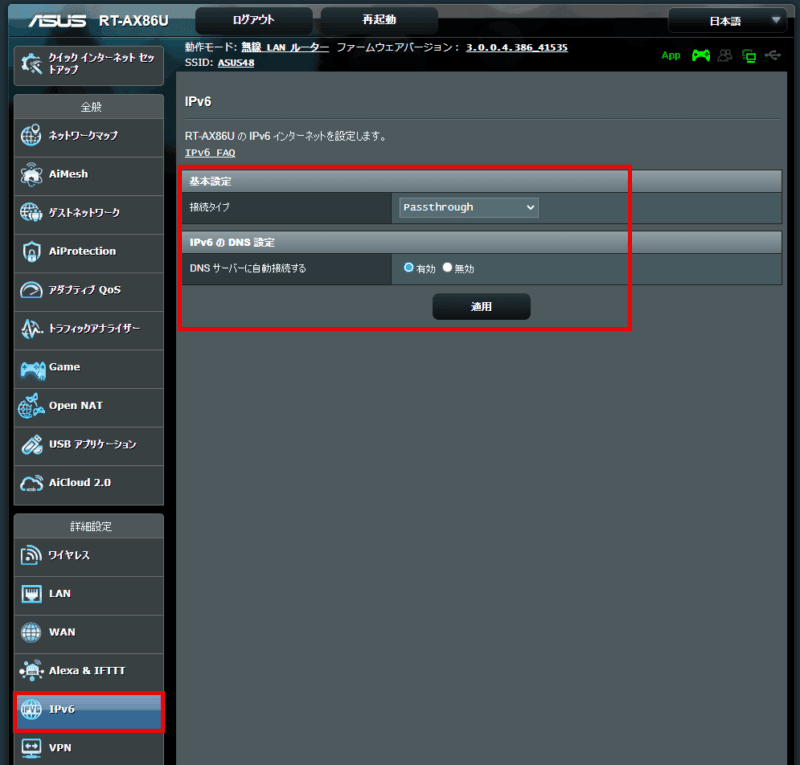The height and width of the screenshot is (765, 800).
Task: Click the AiProtection shield icon
Action: 32,251
